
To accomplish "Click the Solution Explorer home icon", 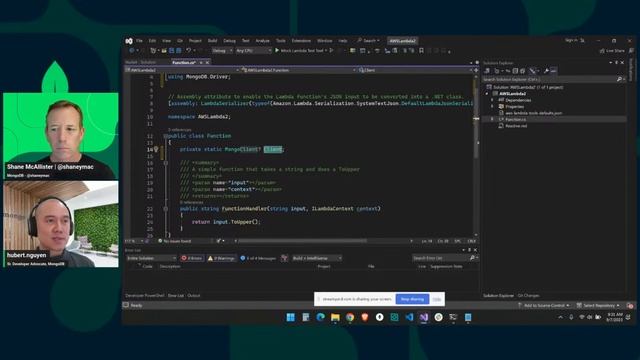I will [x=487, y=71].
